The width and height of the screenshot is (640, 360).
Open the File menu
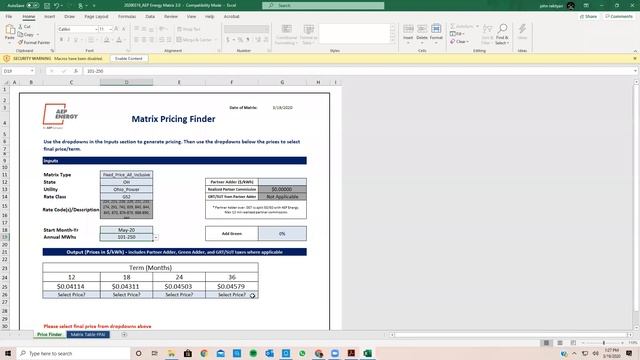pyautogui.click(x=9, y=17)
